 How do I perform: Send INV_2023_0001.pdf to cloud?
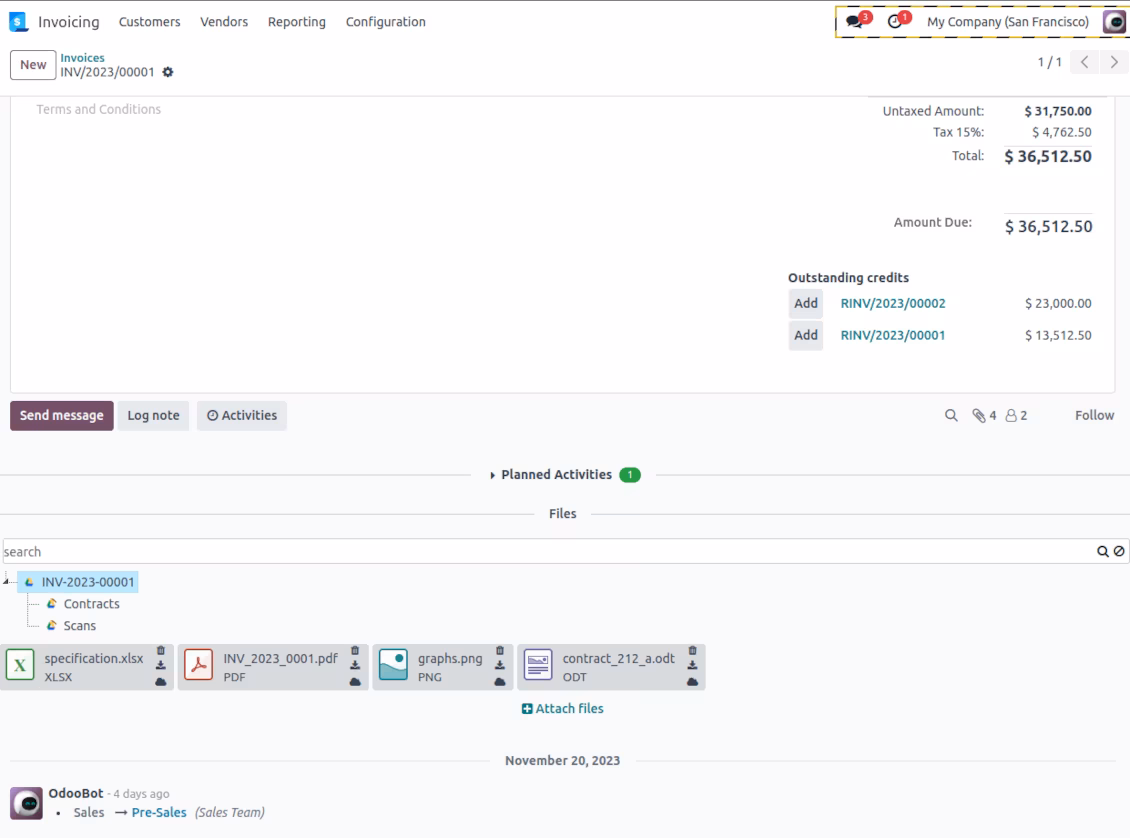pyautogui.click(x=355, y=682)
